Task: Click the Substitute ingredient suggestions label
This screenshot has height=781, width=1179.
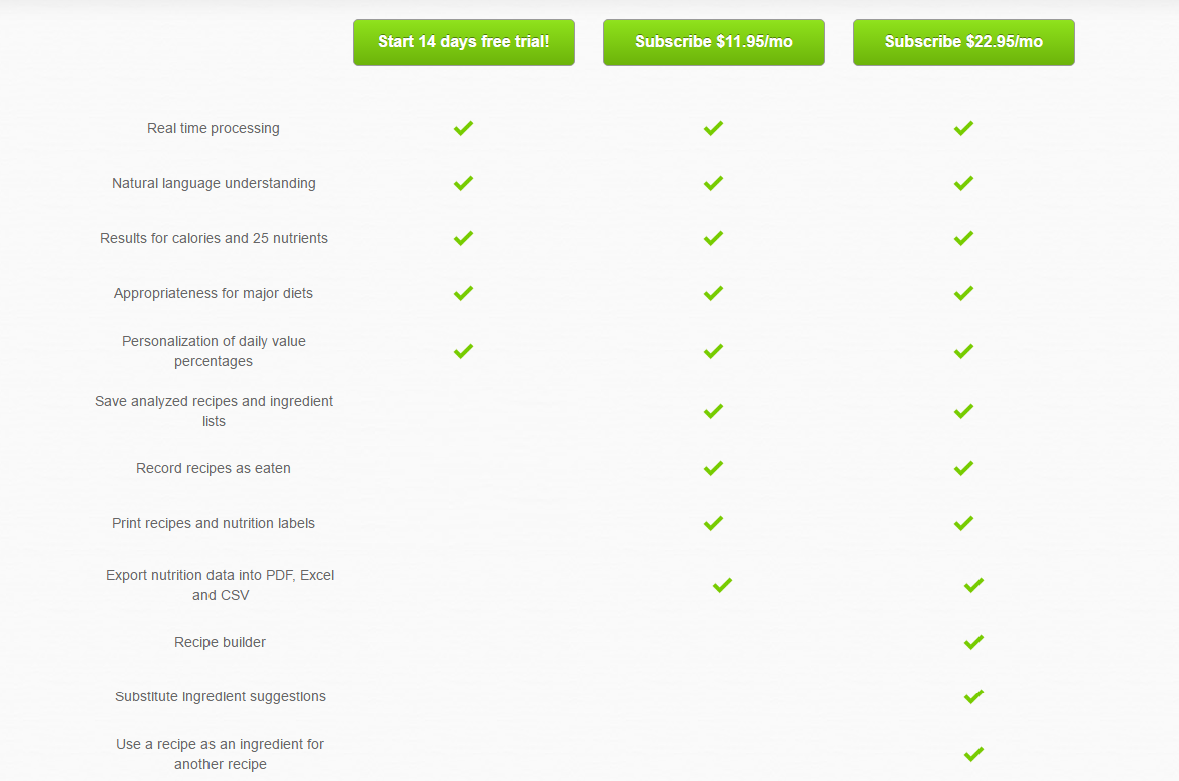Action: point(220,697)
